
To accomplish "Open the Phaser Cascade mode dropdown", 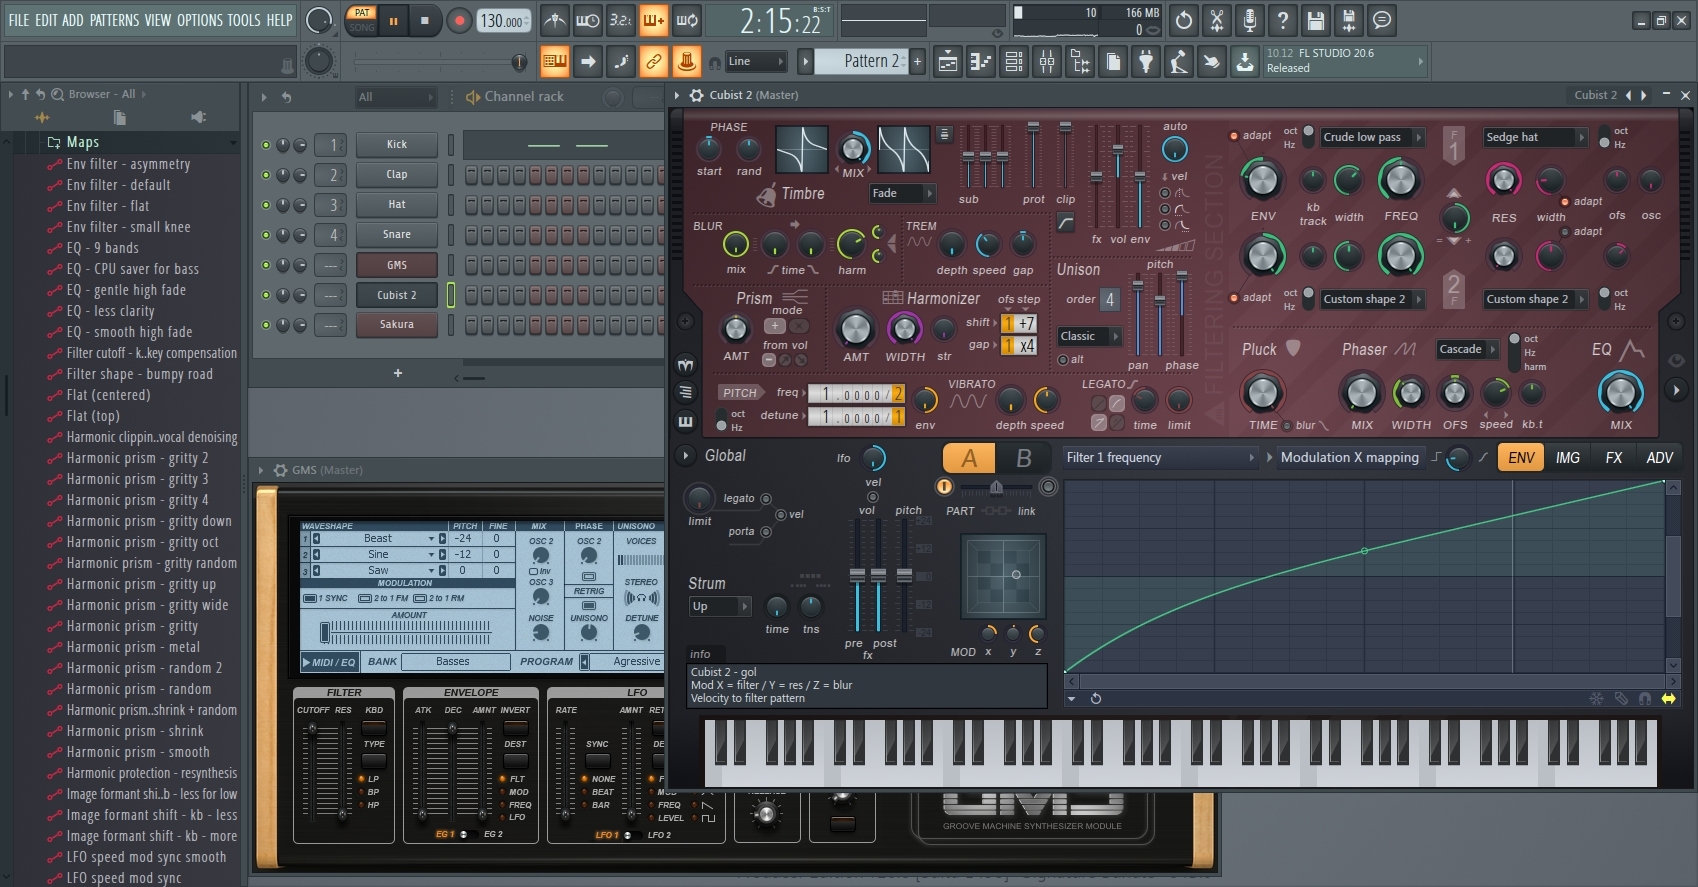I will pos(1467,349).
